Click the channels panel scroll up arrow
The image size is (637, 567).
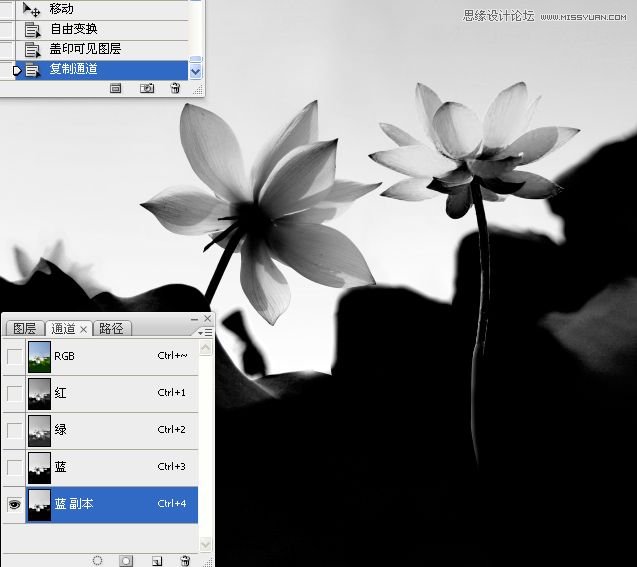click(206, 348)
